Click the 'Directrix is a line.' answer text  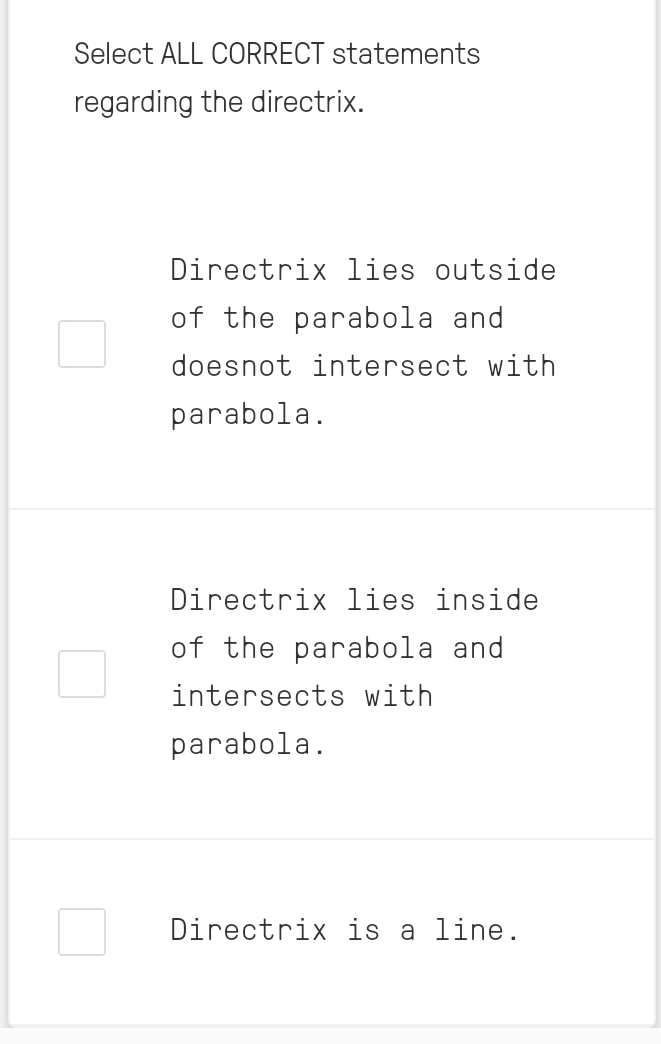click(344, 931)
